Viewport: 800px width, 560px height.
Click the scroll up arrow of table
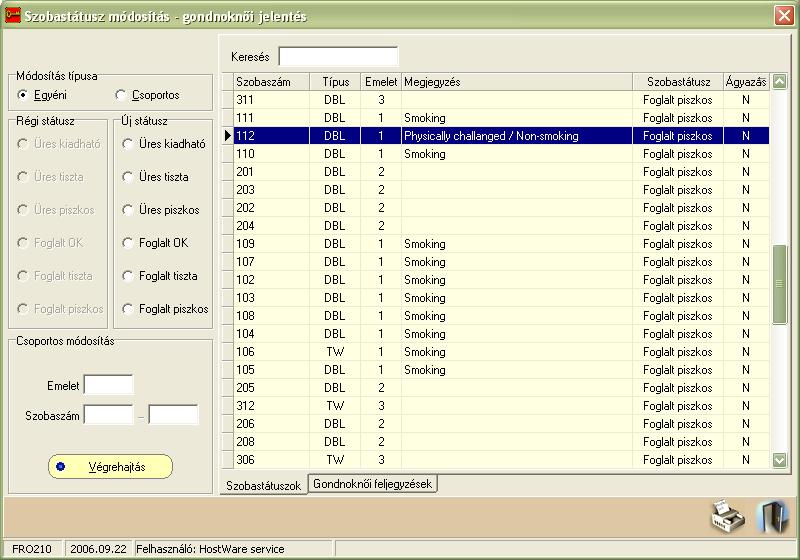[780, 81]
